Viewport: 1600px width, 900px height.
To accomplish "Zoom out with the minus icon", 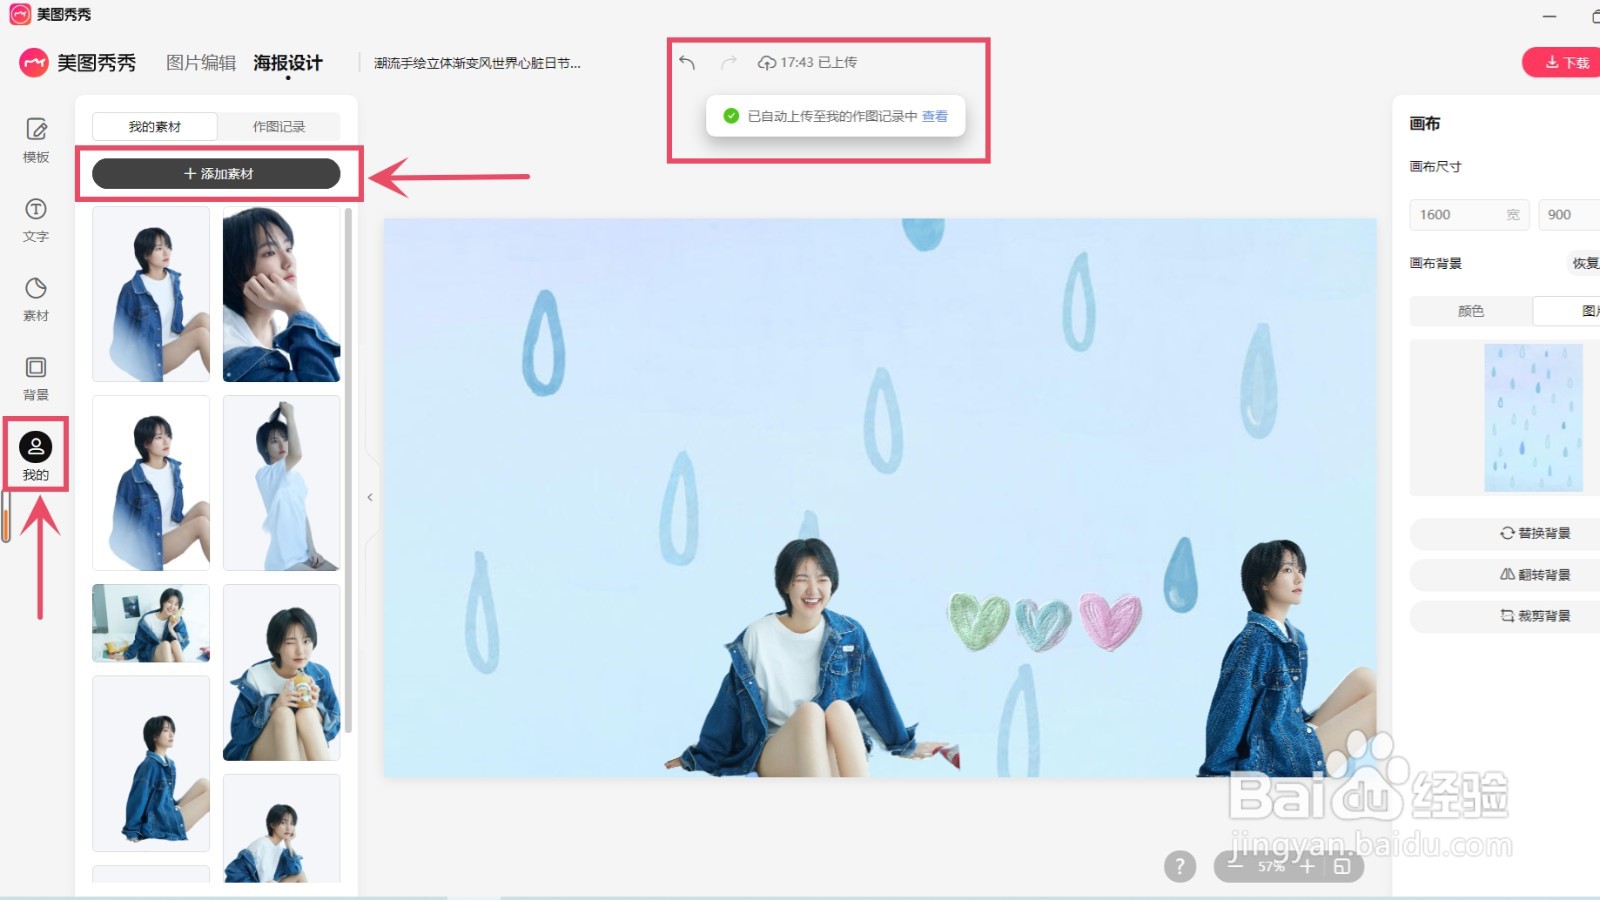I will [1235, 866].
